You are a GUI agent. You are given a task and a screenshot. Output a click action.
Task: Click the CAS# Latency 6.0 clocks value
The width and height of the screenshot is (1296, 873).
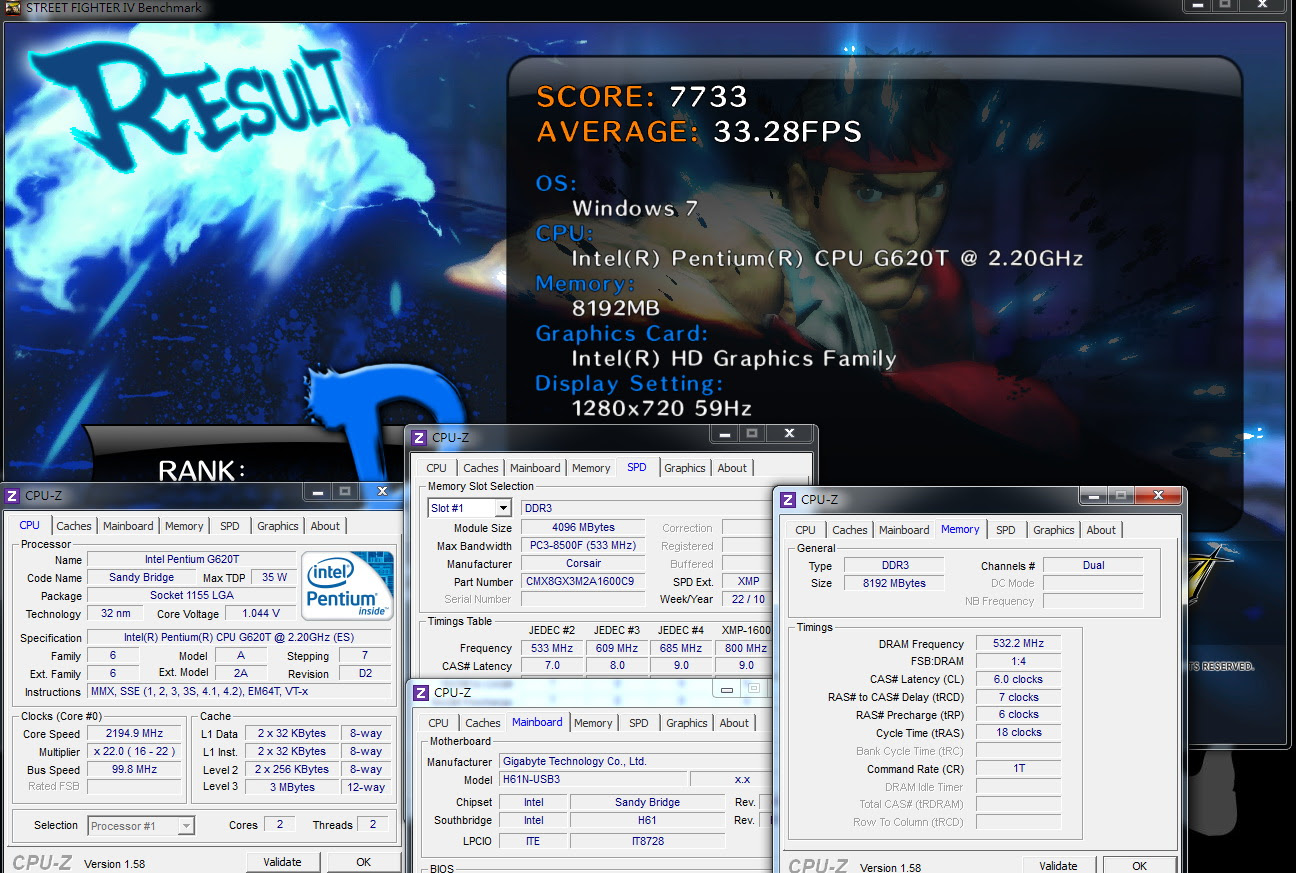pos(1018,680)
